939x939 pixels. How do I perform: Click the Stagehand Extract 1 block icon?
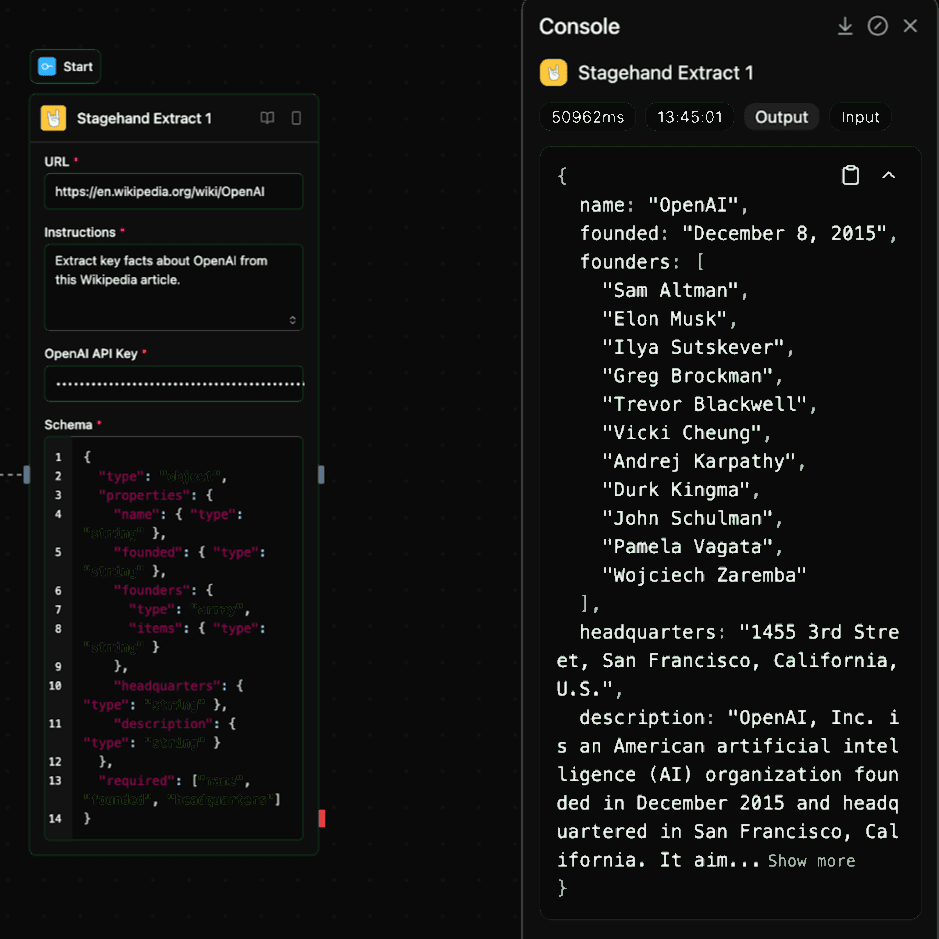(53, 118)
